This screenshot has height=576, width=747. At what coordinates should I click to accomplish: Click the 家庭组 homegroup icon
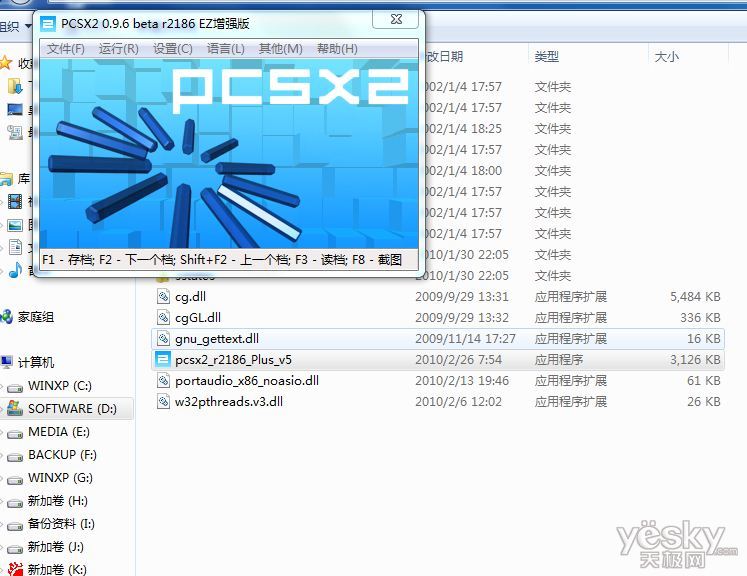point(7,316)
